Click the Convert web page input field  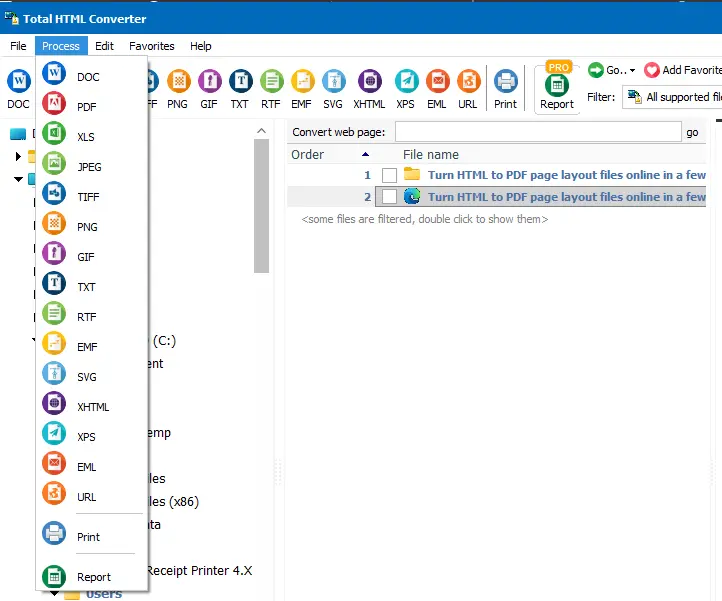tap(538, 132)
